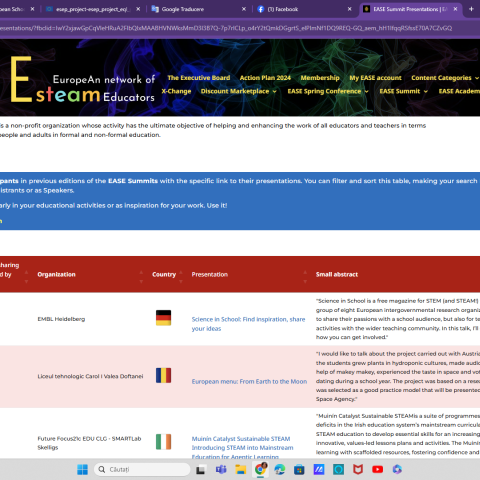Open McAfee from the taskbar

pyautogui.click(x=358, y=469)
